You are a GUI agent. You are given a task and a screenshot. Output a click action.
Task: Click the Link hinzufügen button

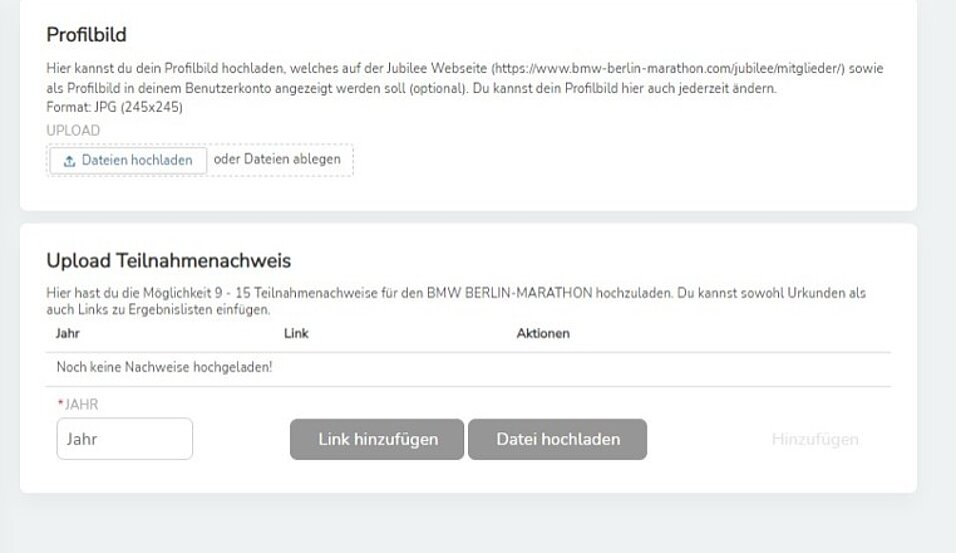coord(377,439)
